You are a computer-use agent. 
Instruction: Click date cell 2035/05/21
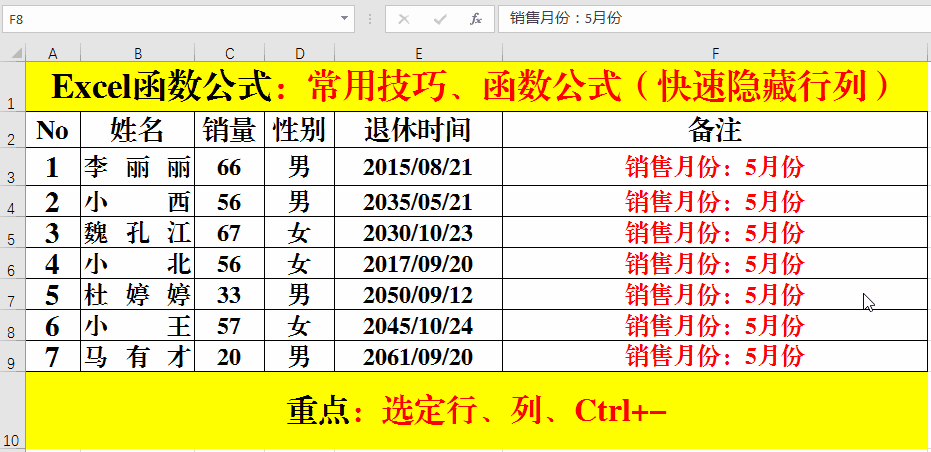[x=419, y=201]
